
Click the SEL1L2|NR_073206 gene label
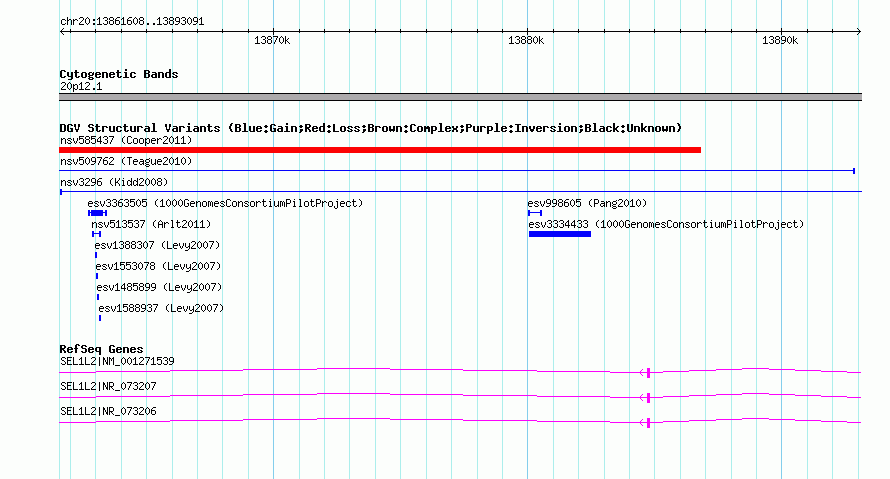[x=108, y=411]
